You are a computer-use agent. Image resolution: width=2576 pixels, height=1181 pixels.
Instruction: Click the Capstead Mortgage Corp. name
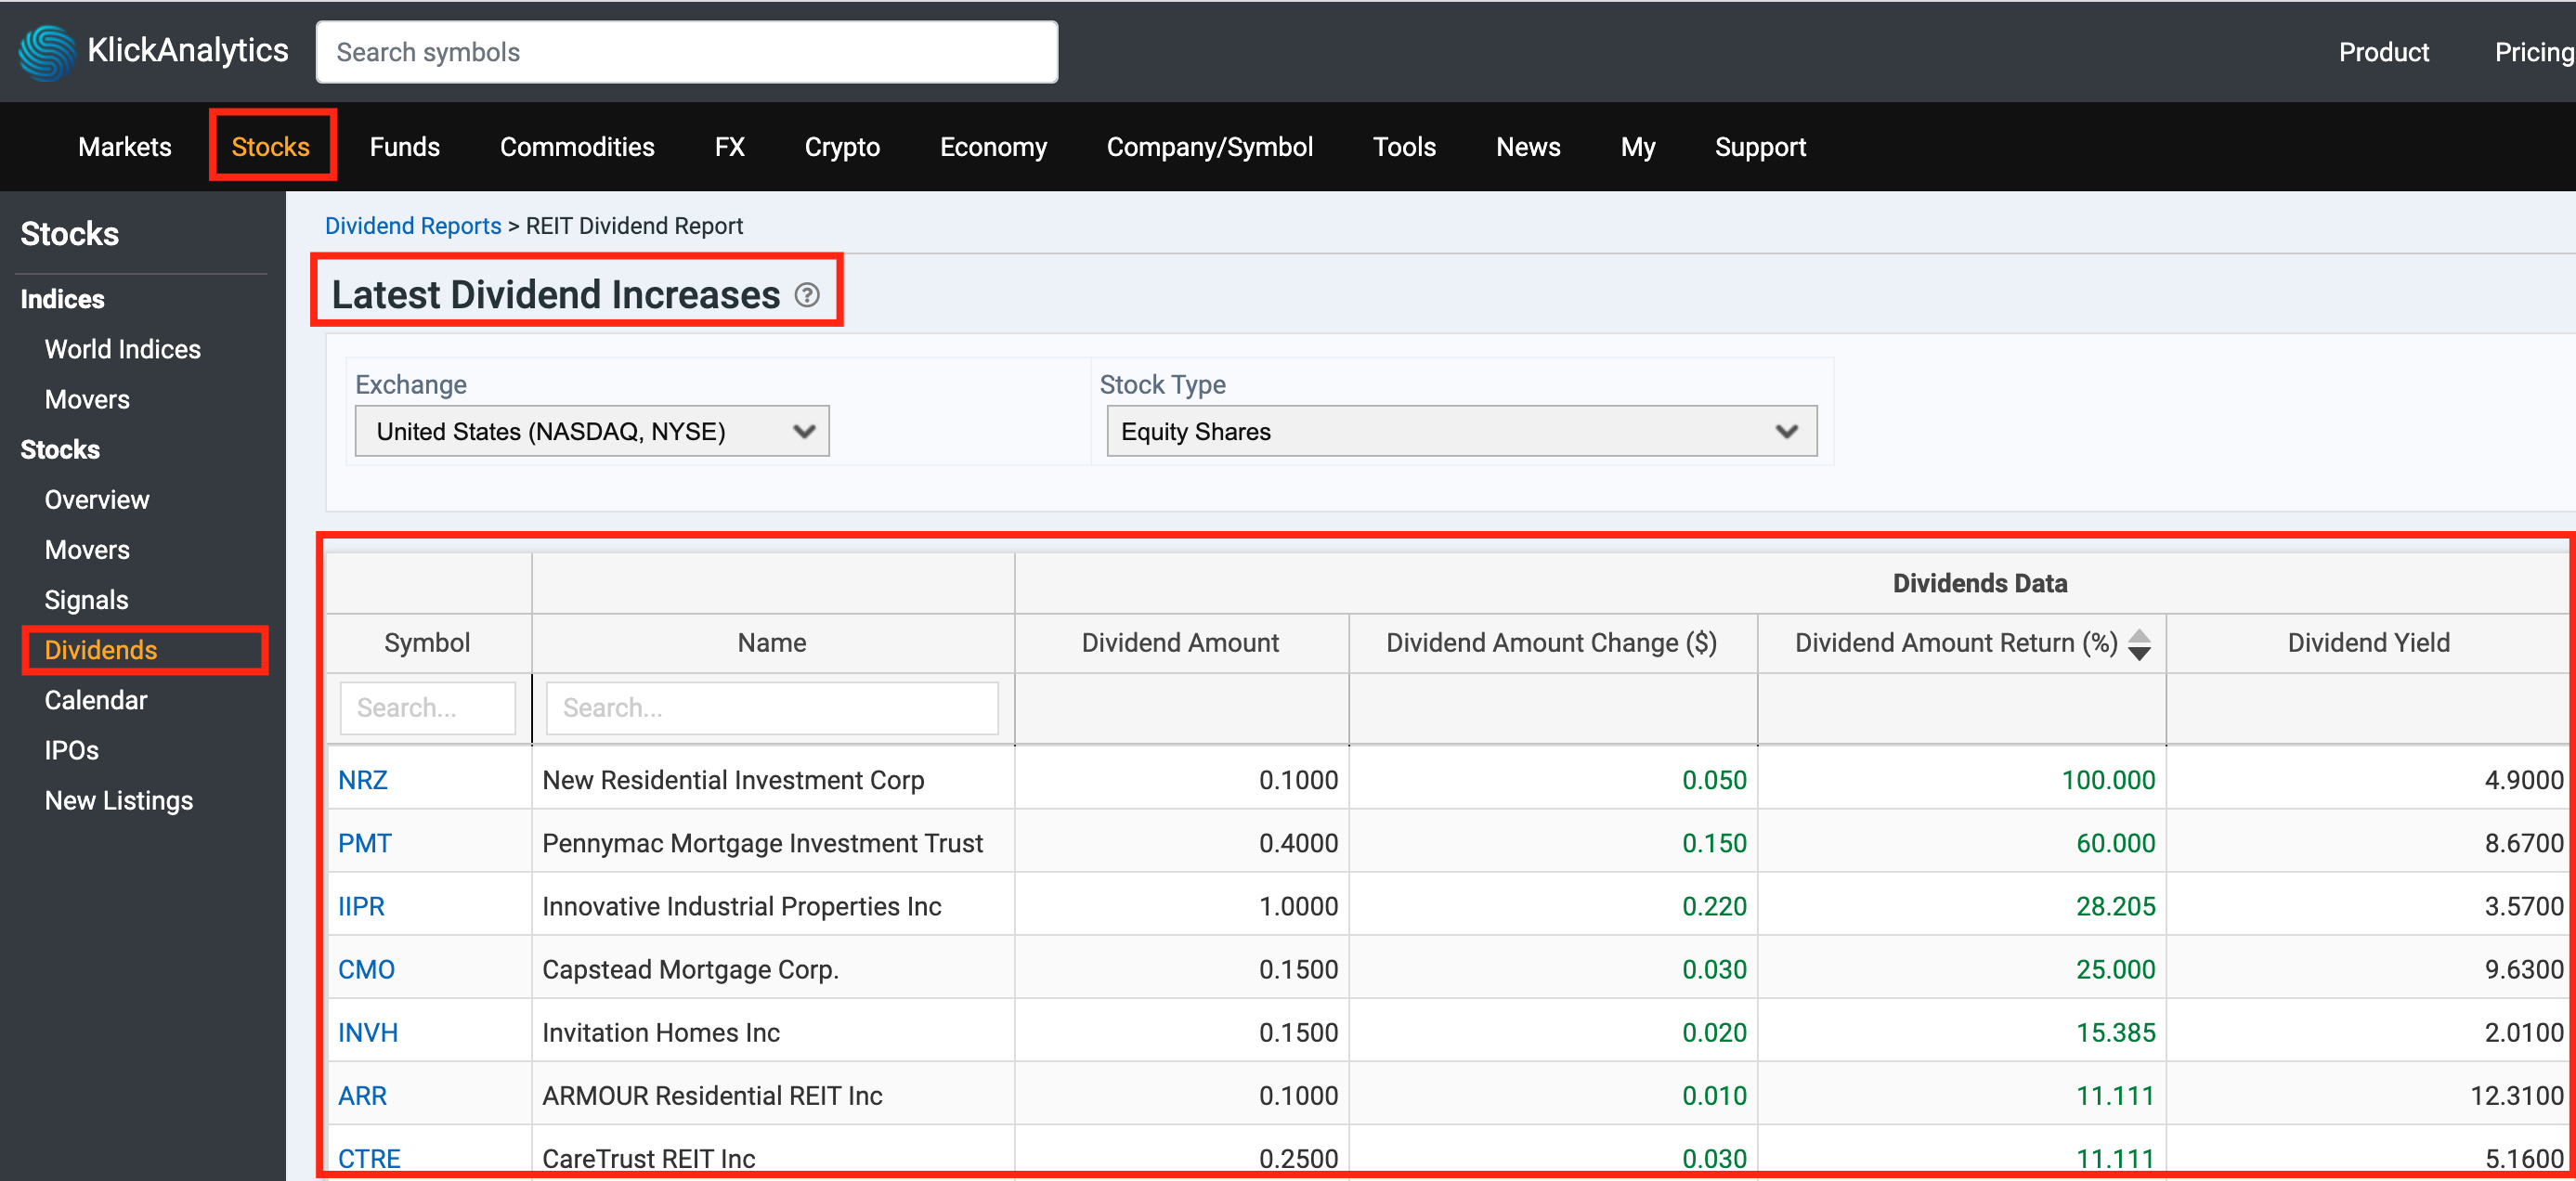point(690,969)
